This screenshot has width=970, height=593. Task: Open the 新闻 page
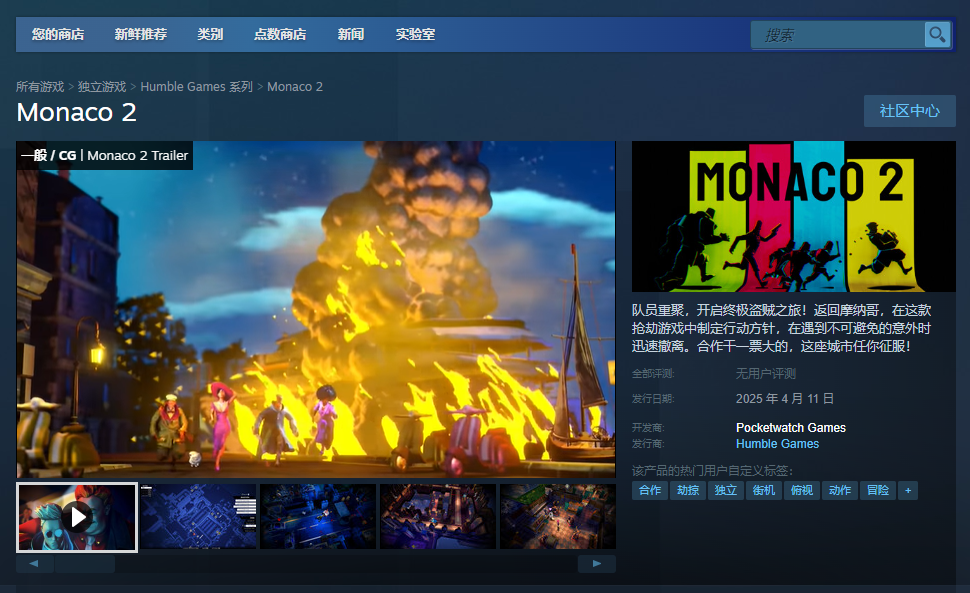point(351,35)
